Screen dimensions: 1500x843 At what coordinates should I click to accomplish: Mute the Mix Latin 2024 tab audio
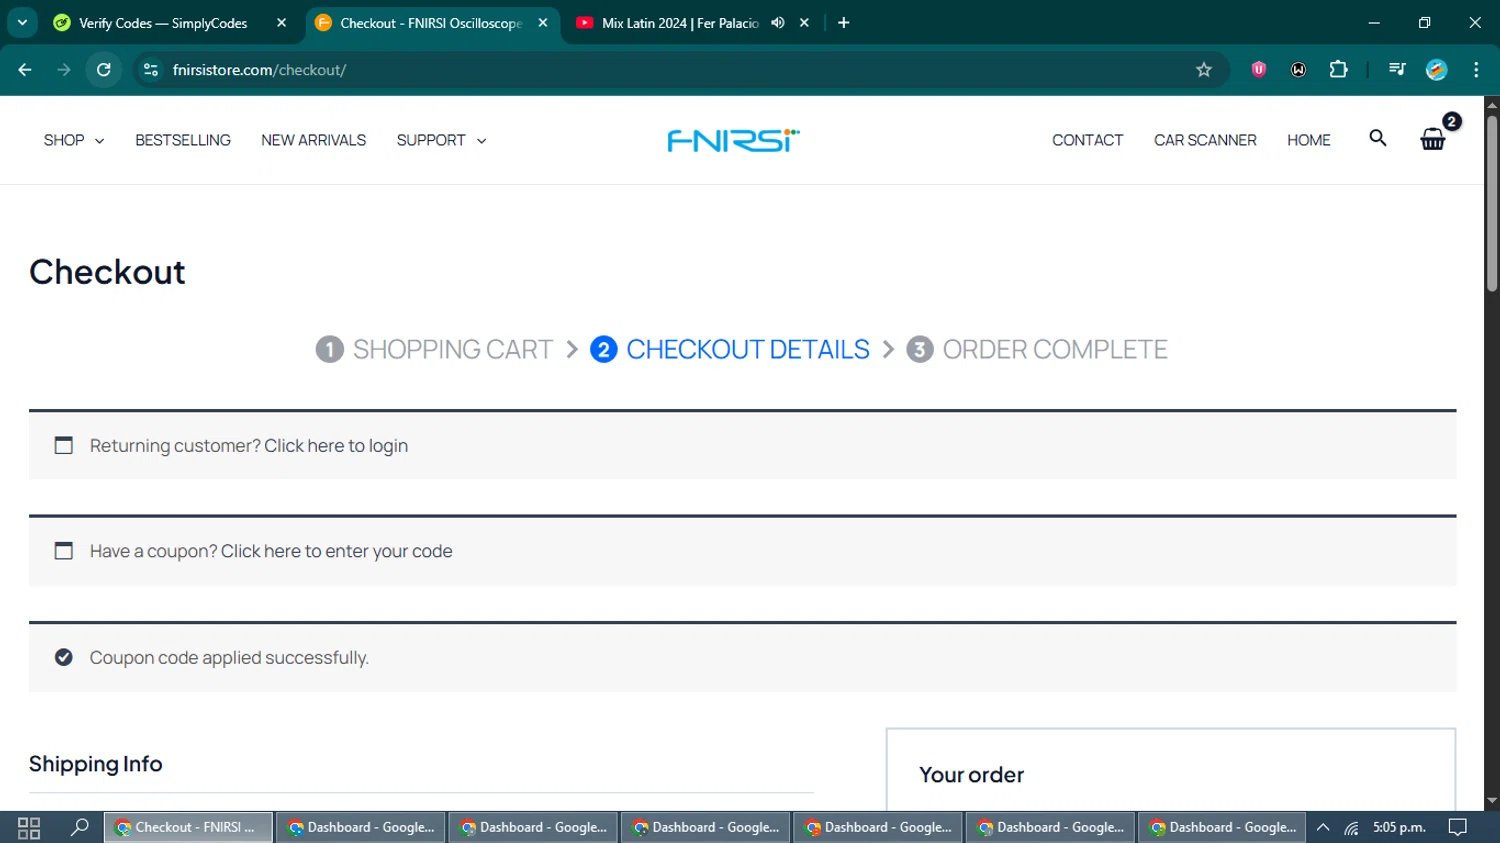778,23
